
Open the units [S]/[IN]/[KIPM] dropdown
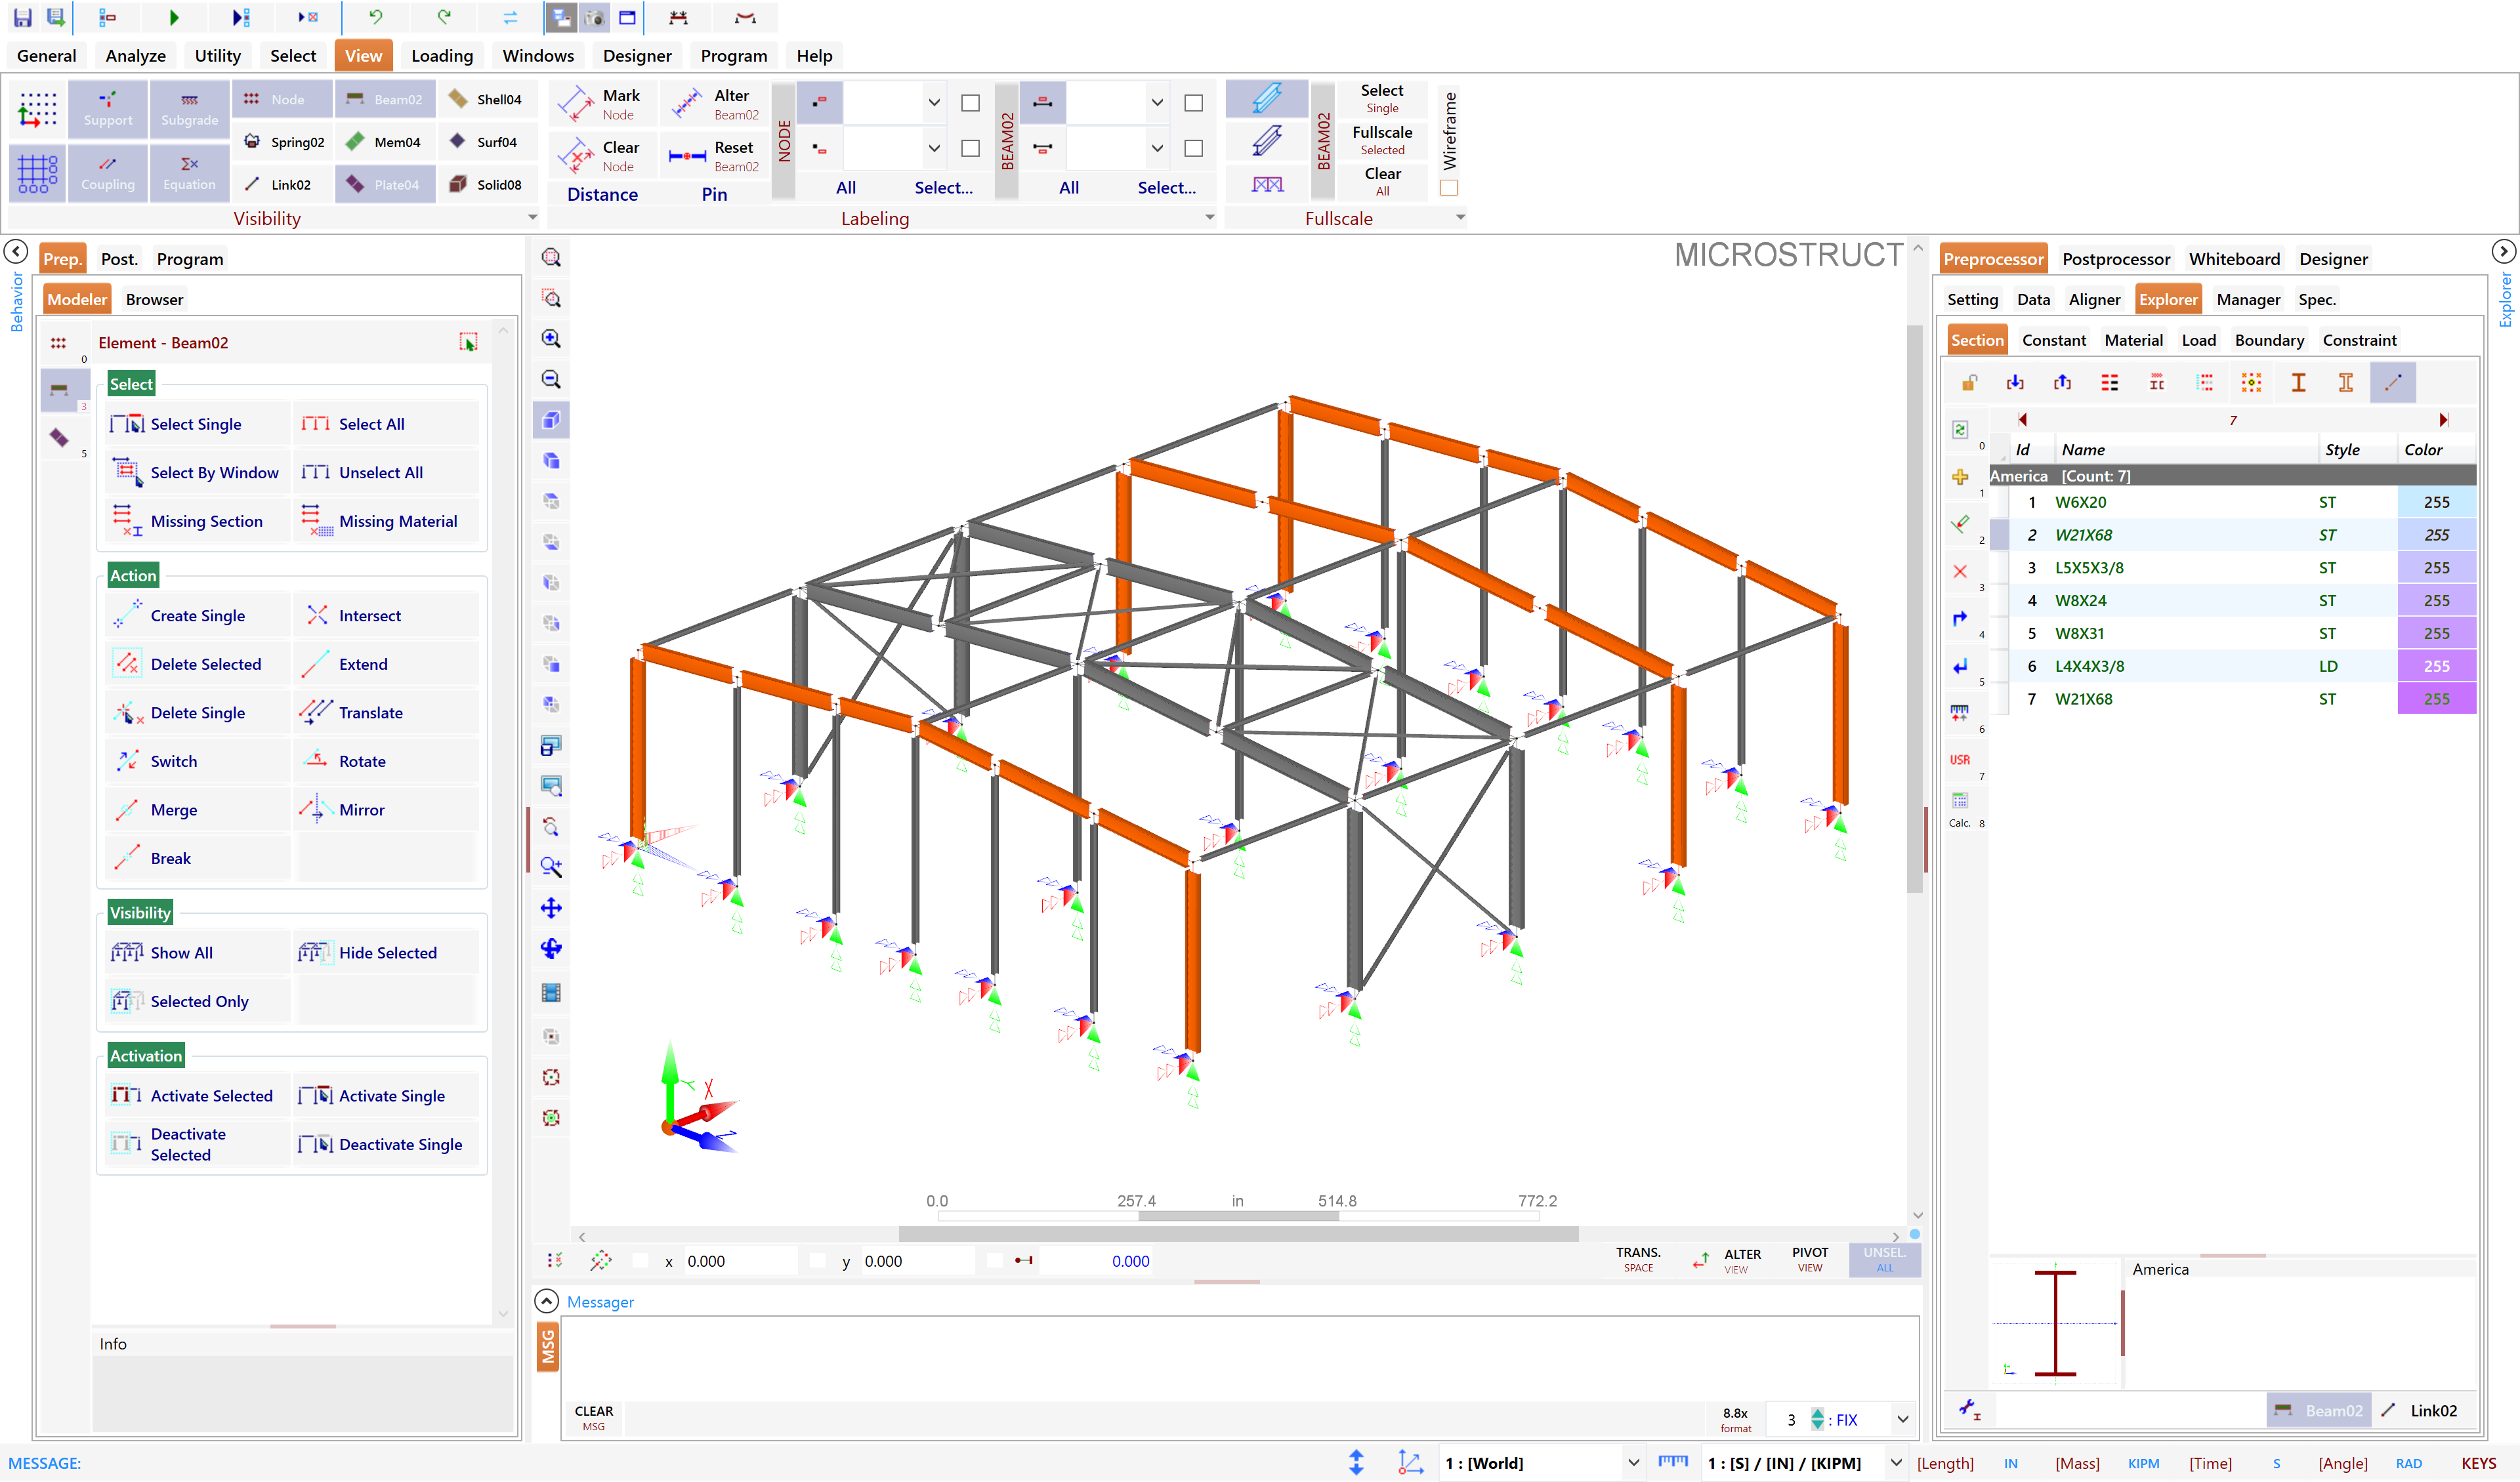tap(1895, 1463)
